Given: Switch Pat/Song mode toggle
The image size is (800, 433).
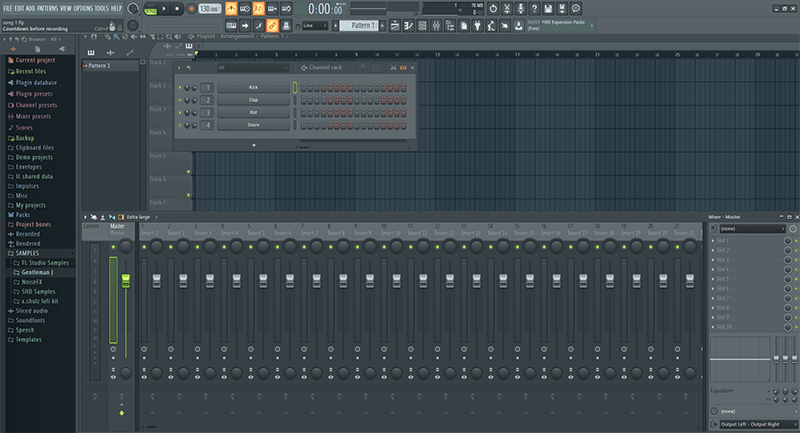Looking at the screenshot, I should [151, 9].
